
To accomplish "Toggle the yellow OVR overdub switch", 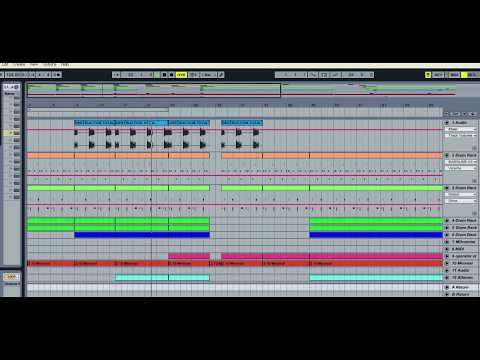I will (x=181, y=75).
